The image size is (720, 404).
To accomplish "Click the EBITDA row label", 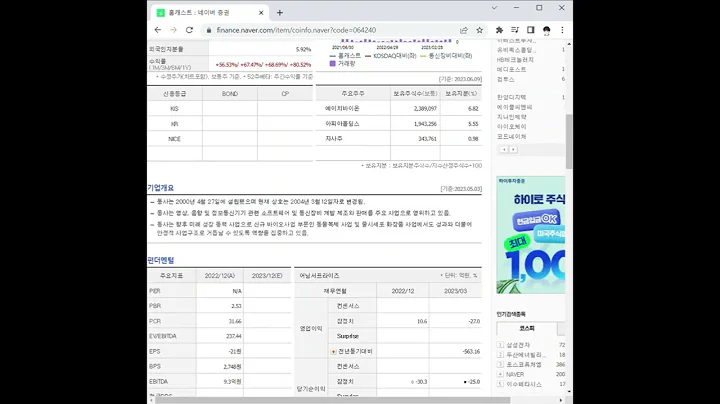I will click(158, 382).
